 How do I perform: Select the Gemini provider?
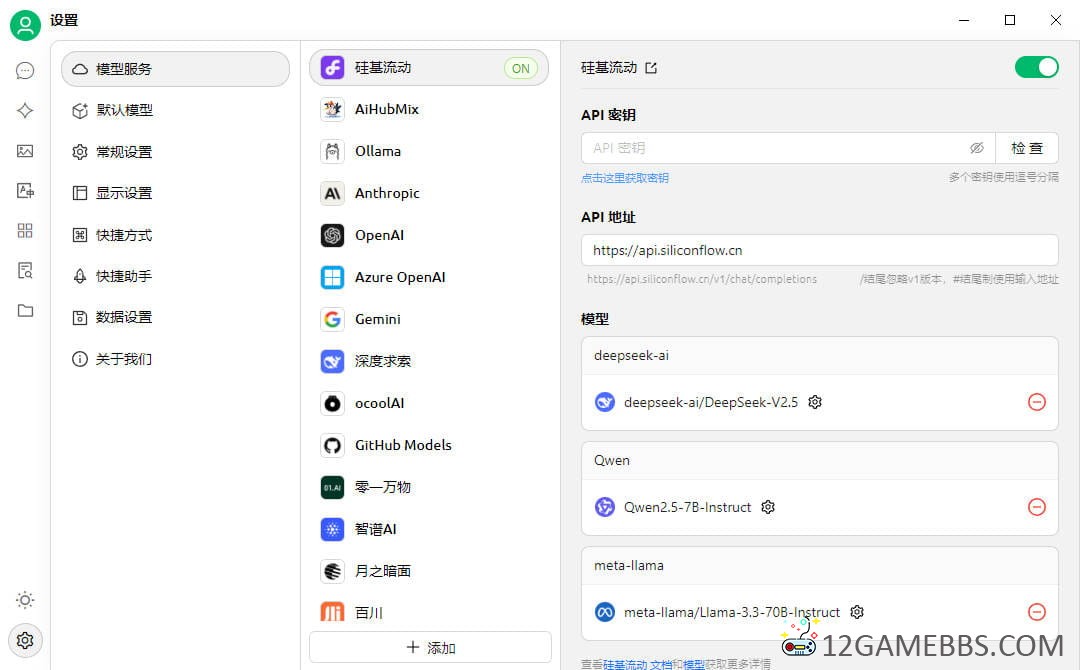(429, 320)
